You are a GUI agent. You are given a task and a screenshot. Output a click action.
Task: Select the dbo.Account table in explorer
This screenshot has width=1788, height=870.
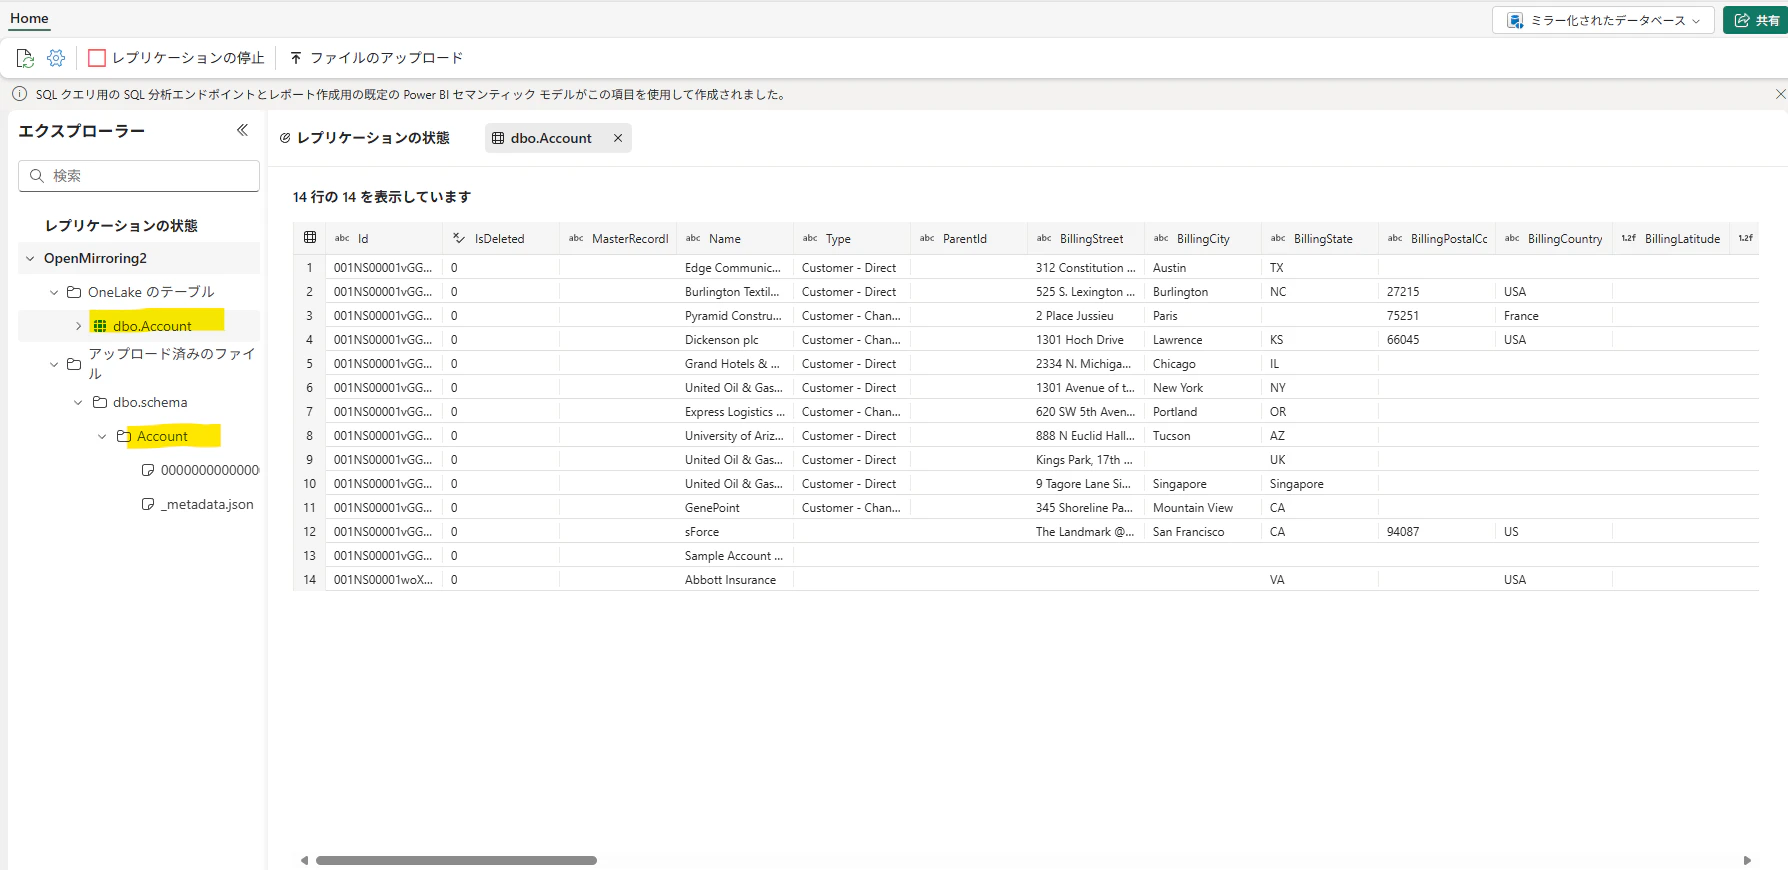pos(152,326)
